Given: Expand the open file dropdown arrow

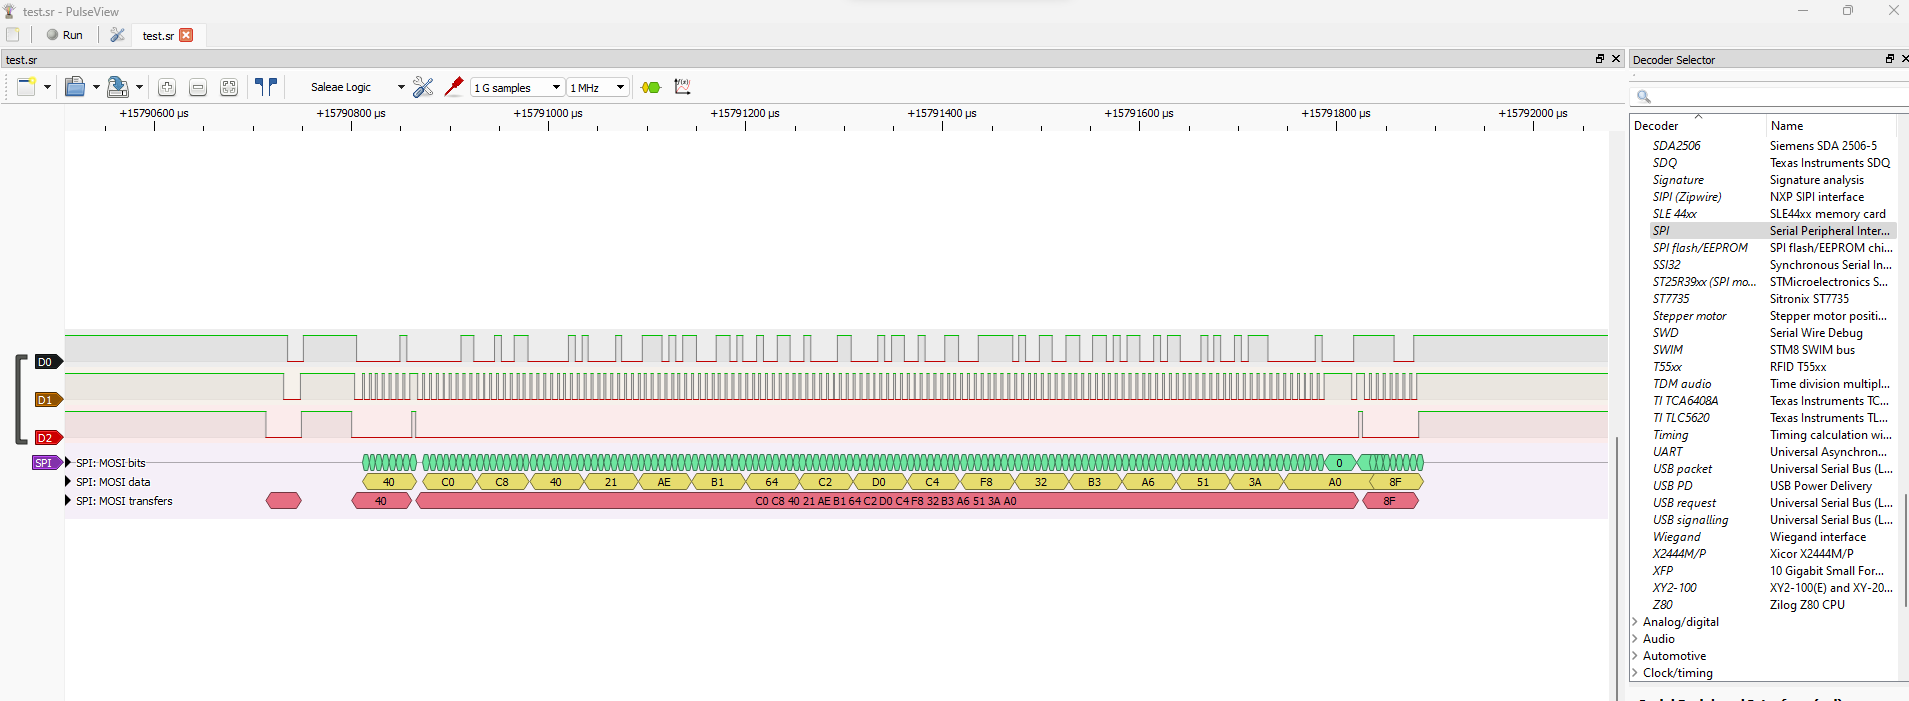Looking at the screenshot, I should click(x=96, y=87).
